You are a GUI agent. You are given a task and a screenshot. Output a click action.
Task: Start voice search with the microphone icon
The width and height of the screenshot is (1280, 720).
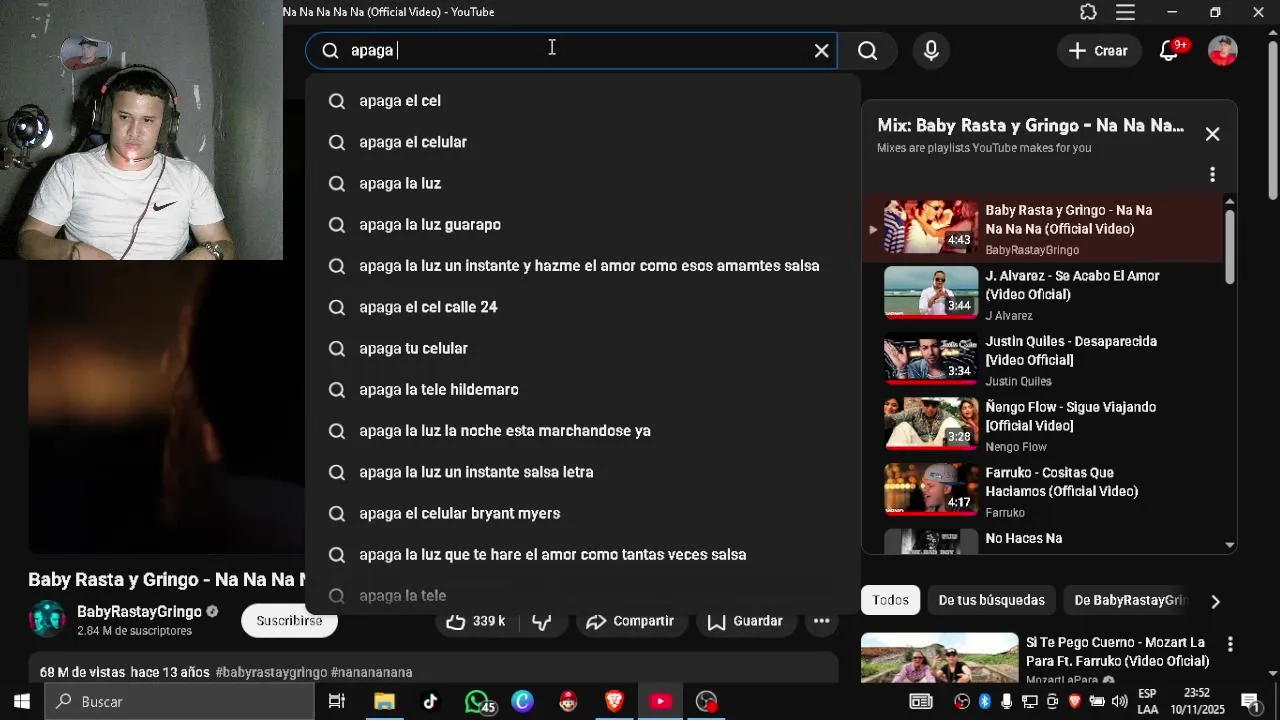point(931,51)
